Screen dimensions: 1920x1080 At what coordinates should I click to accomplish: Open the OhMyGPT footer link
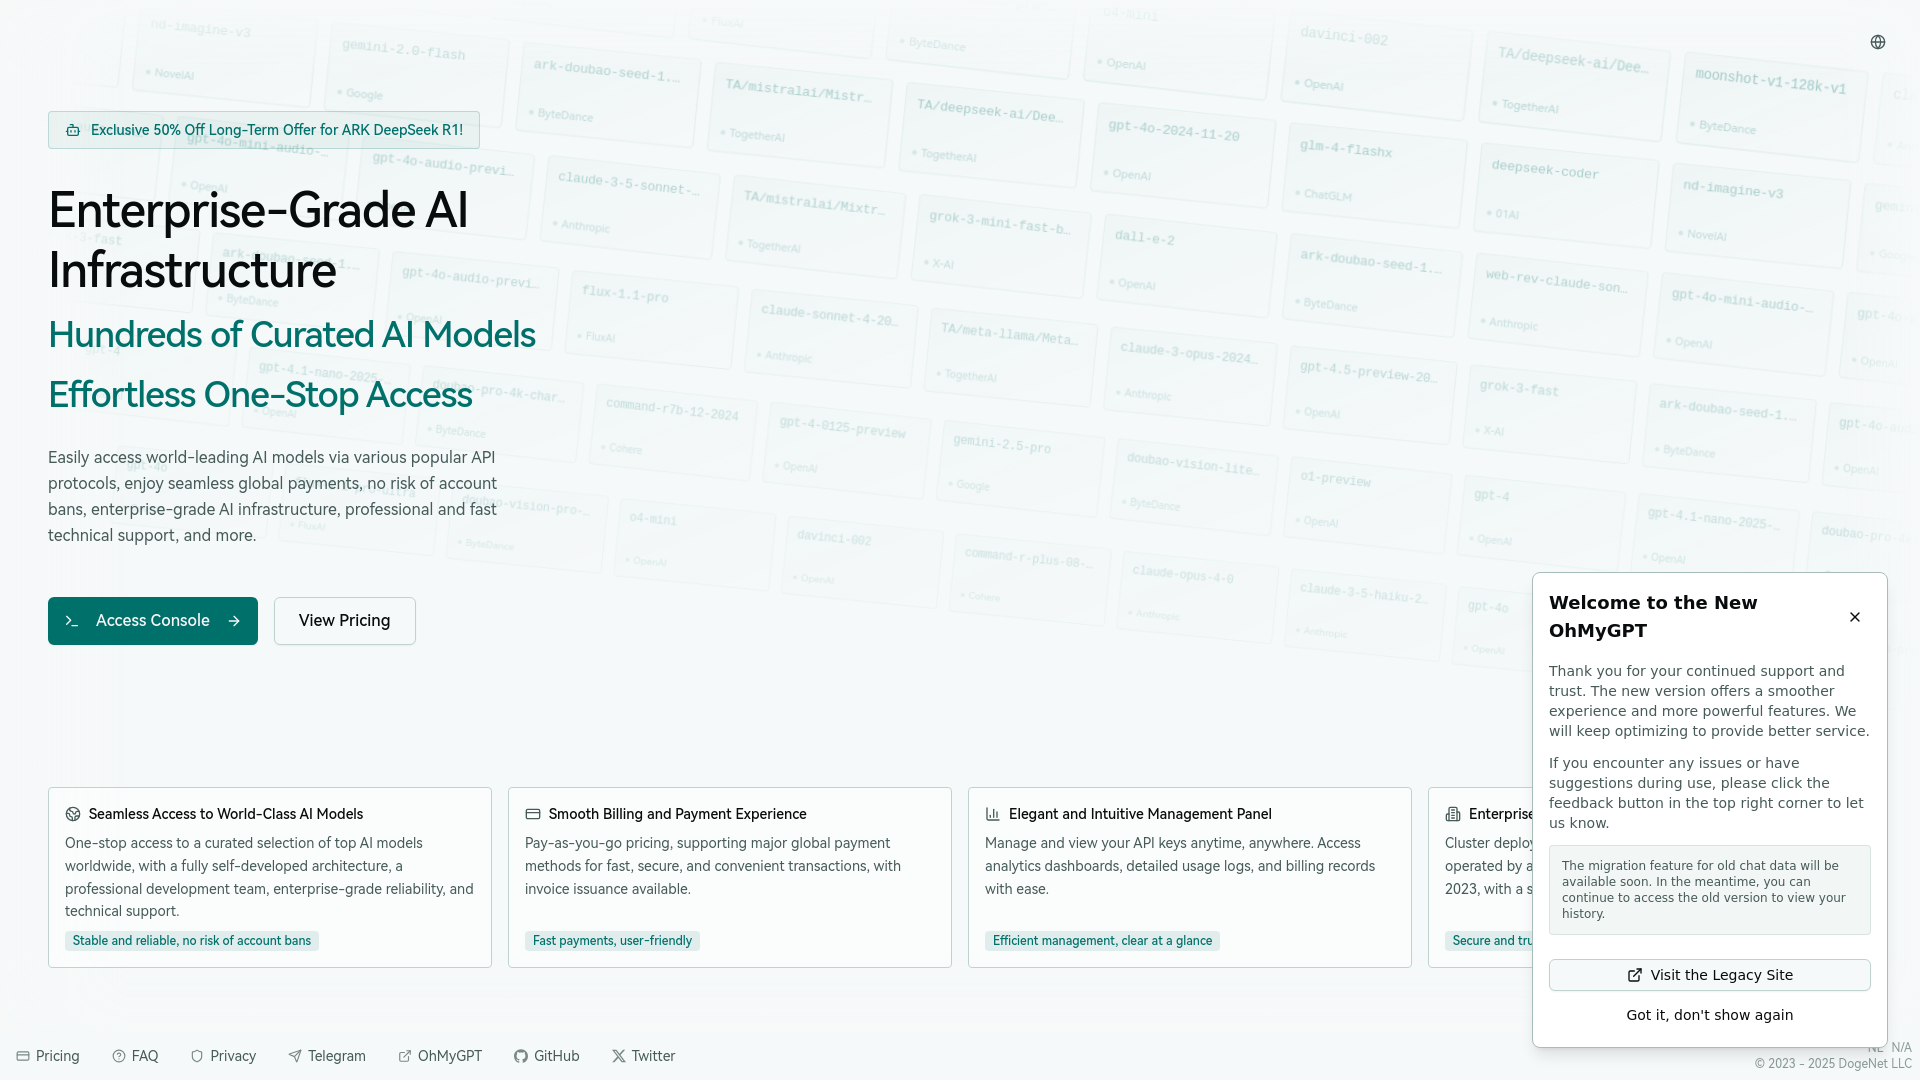(440, 1056)
